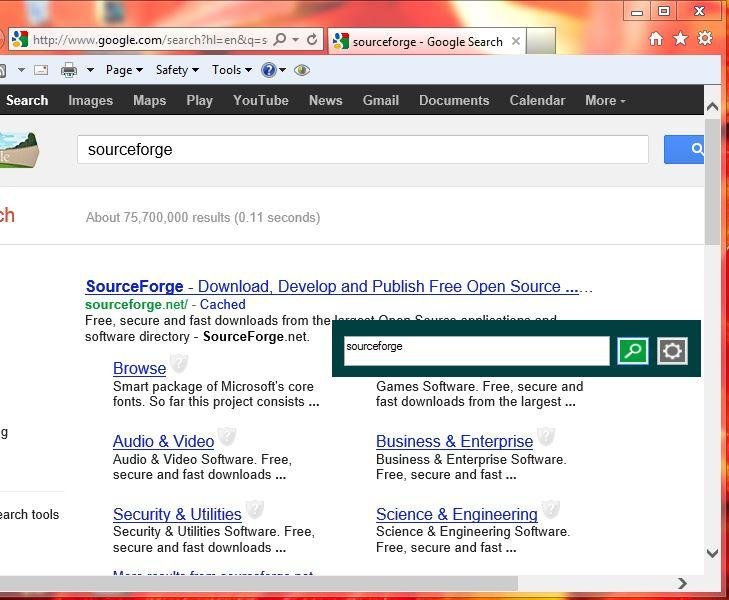
Task: Click the address bar search magnifier icon
Action: pyautogui.click(x=280, y=39)
